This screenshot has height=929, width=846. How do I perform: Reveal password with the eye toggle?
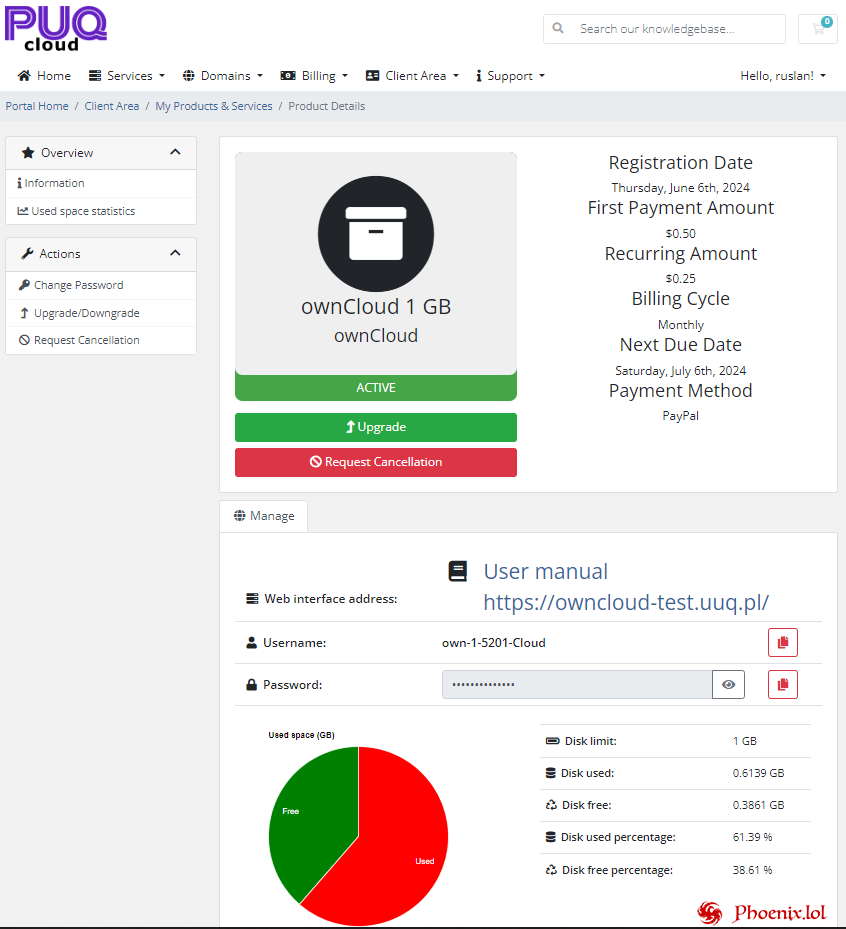[728, 685]
